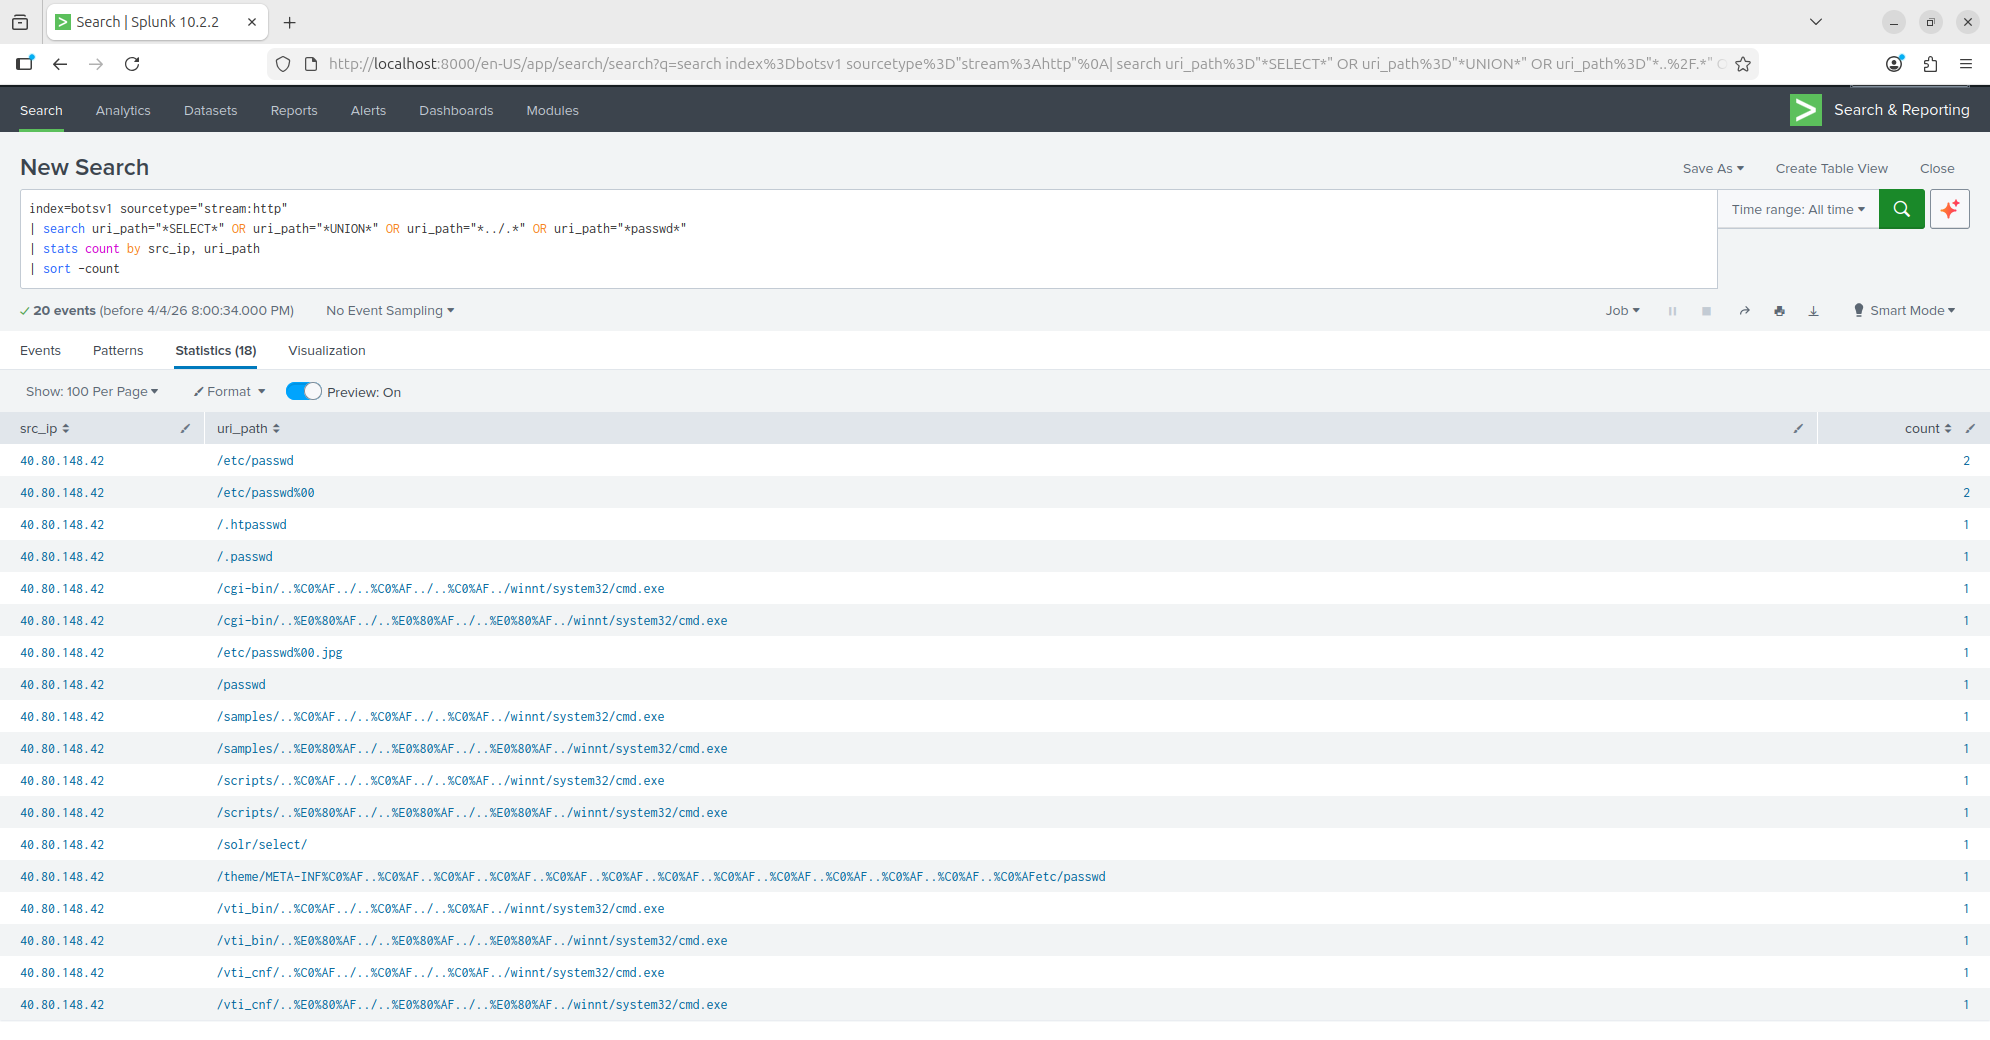Switch to the Patterns tab
The height and width of the screenshot is (1040, 1990).
pyautogui.click(x=118, y=350)
